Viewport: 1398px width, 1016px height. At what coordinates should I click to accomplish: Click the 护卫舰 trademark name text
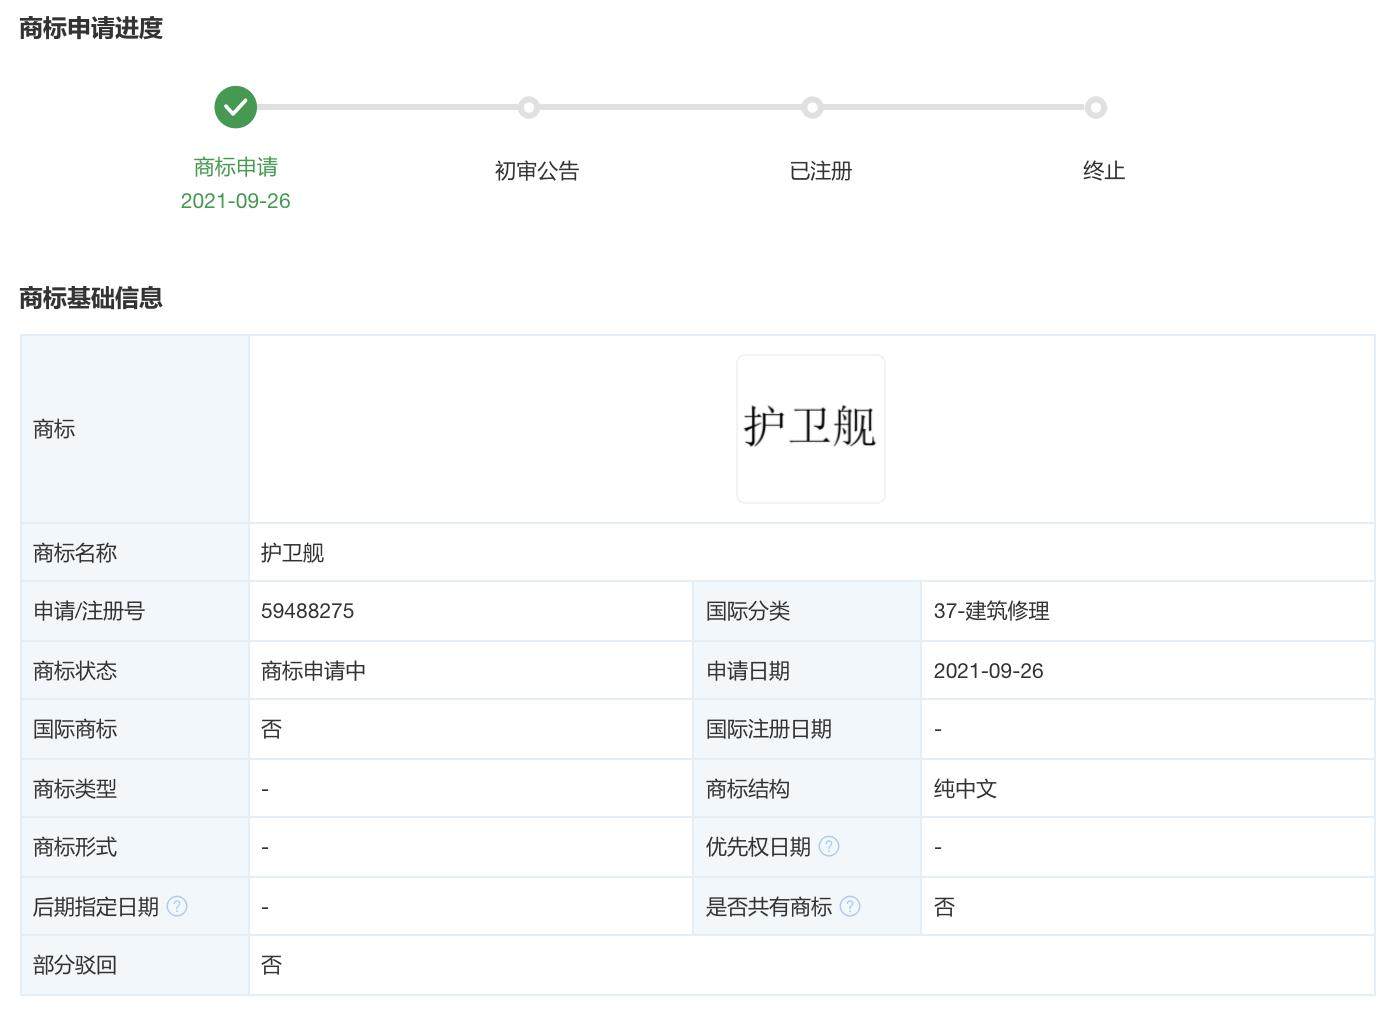coord(292,553)
